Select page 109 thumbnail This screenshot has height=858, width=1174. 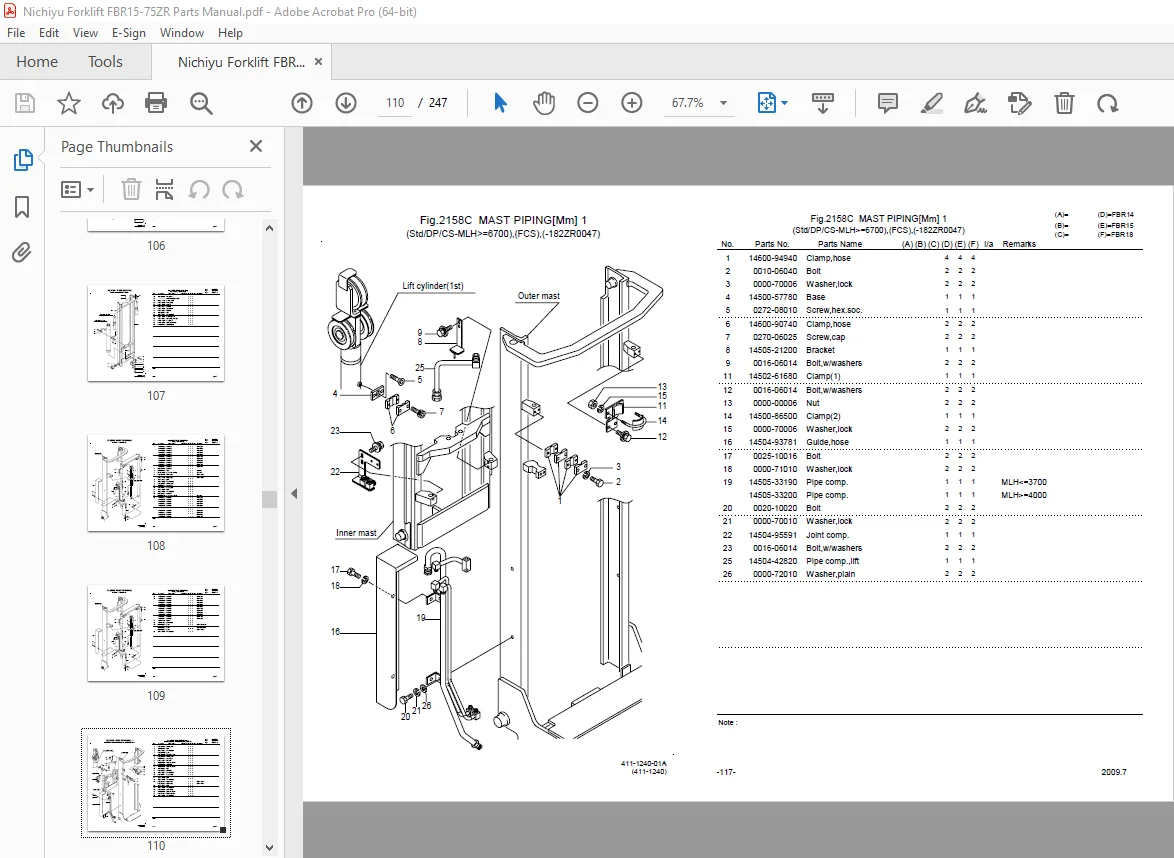point(156,633)
